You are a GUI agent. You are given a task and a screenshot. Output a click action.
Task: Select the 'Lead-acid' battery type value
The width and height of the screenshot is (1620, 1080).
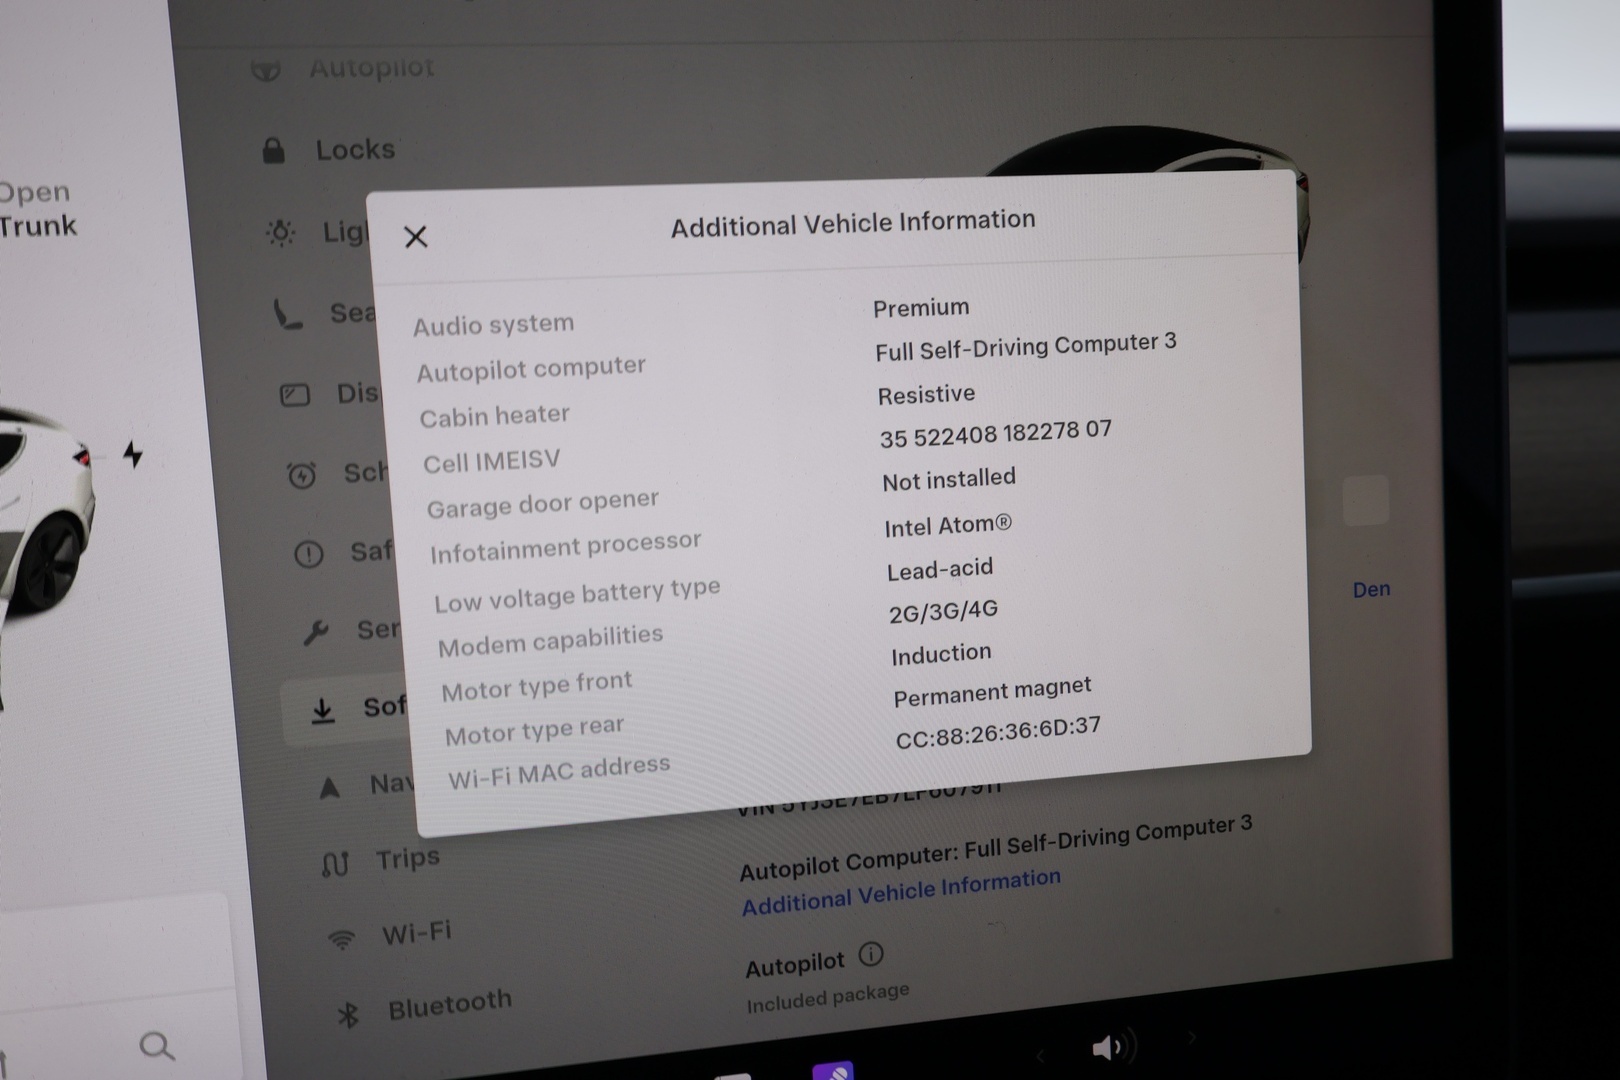940,569
